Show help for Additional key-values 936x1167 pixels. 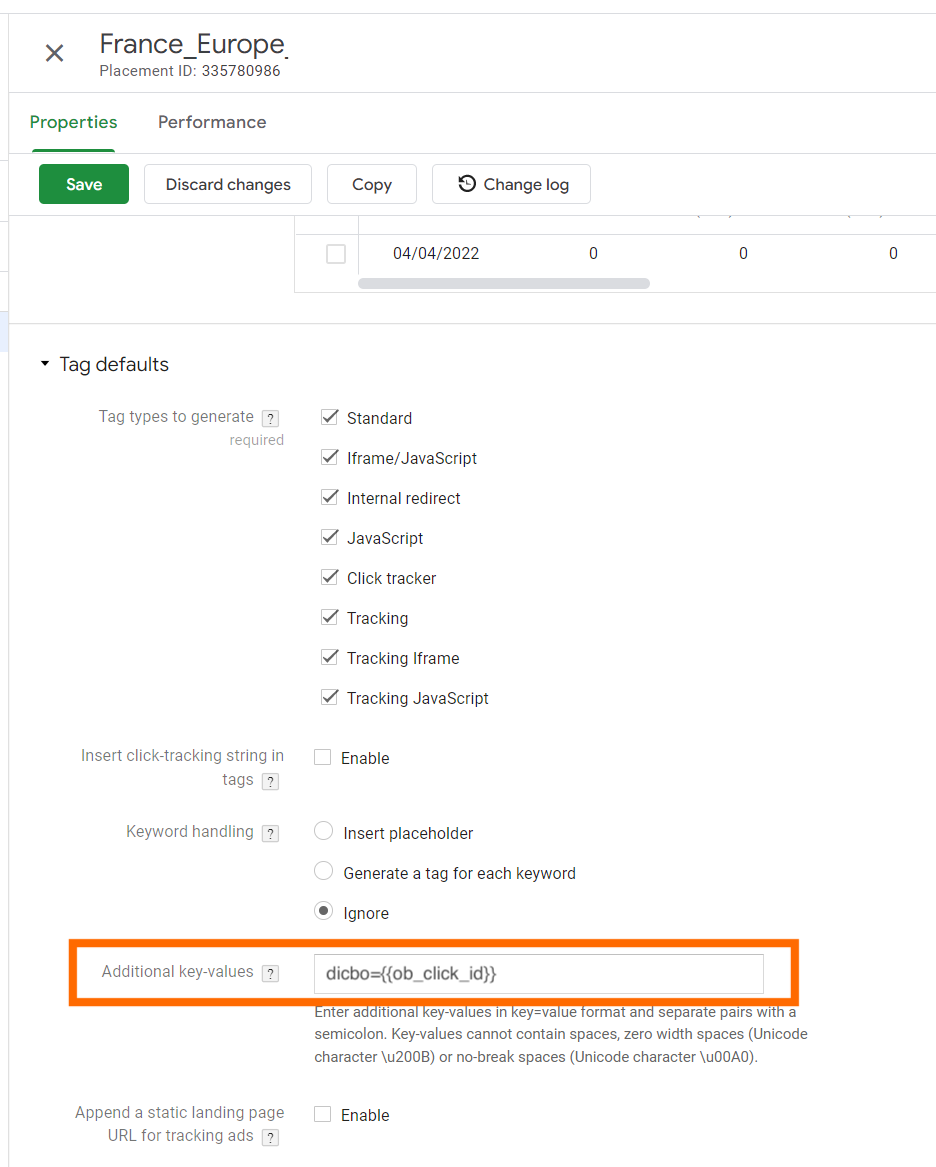tap(270, 973)
